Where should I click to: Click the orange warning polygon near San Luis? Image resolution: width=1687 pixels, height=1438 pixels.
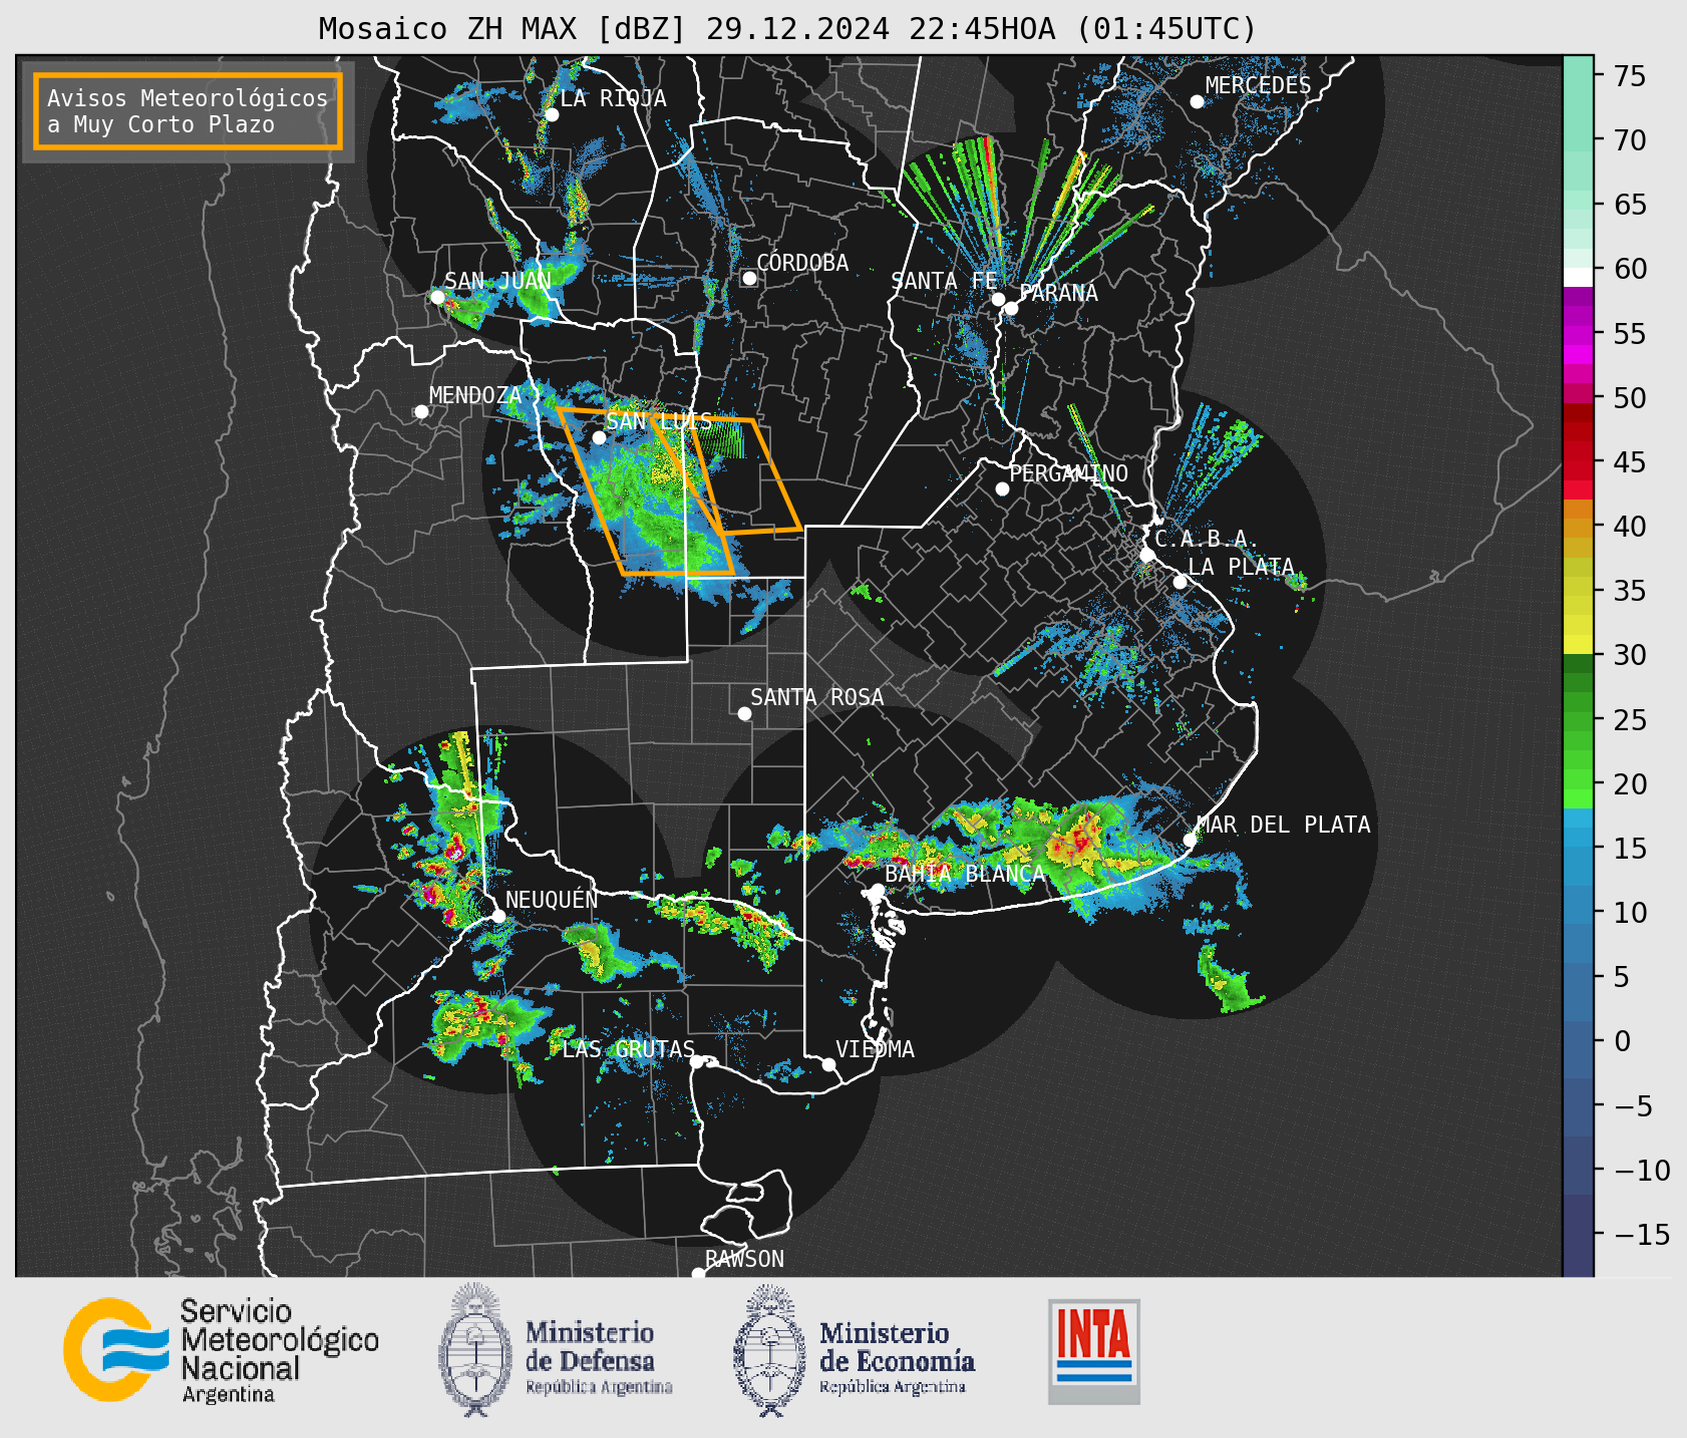tap(646, 492)
